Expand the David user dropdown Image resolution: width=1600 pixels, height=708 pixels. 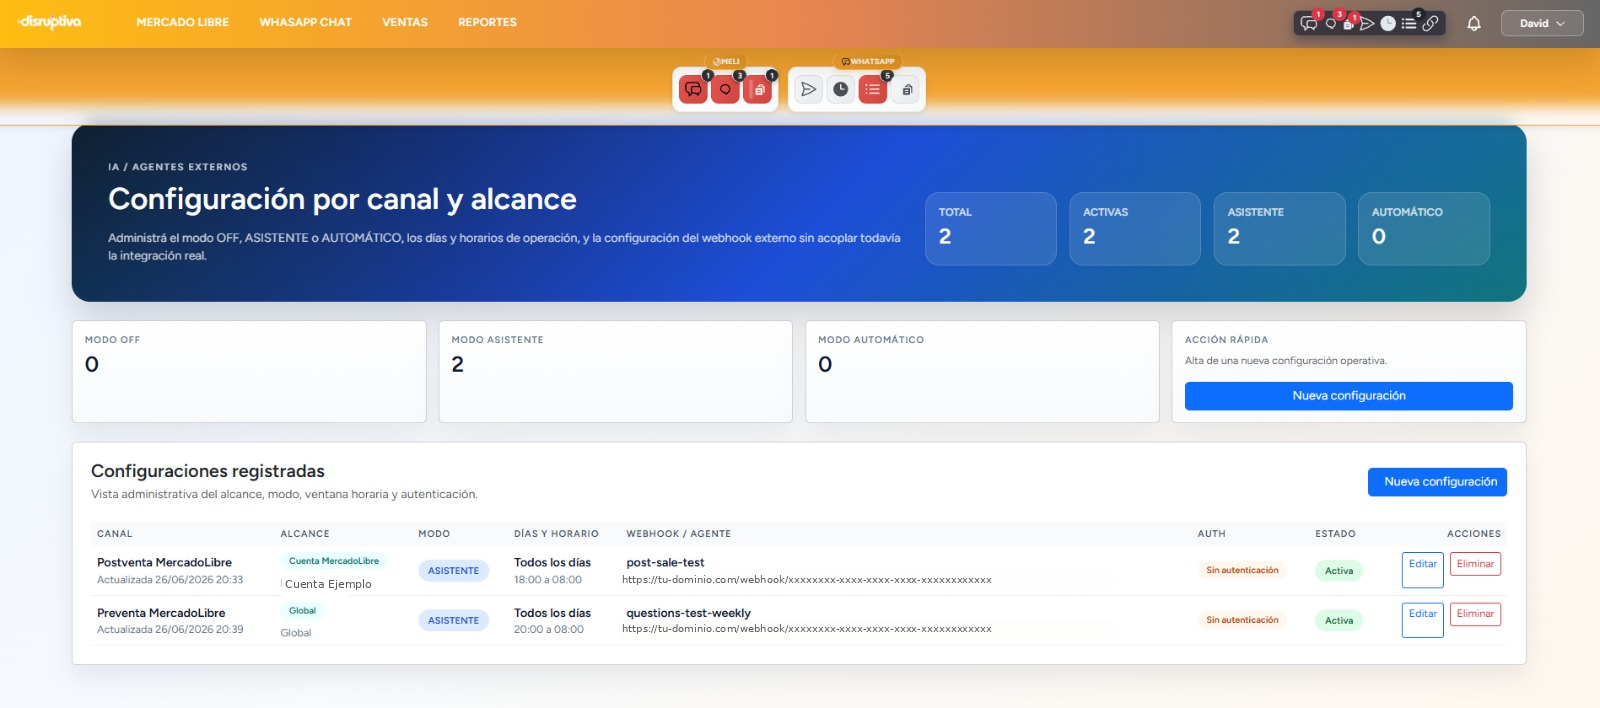(x=1542, y=23)
